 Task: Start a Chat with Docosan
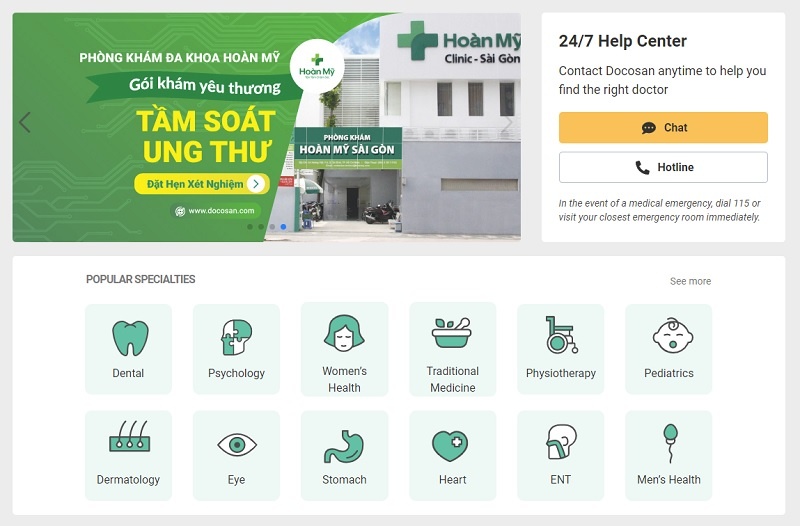tap(663, 128)
